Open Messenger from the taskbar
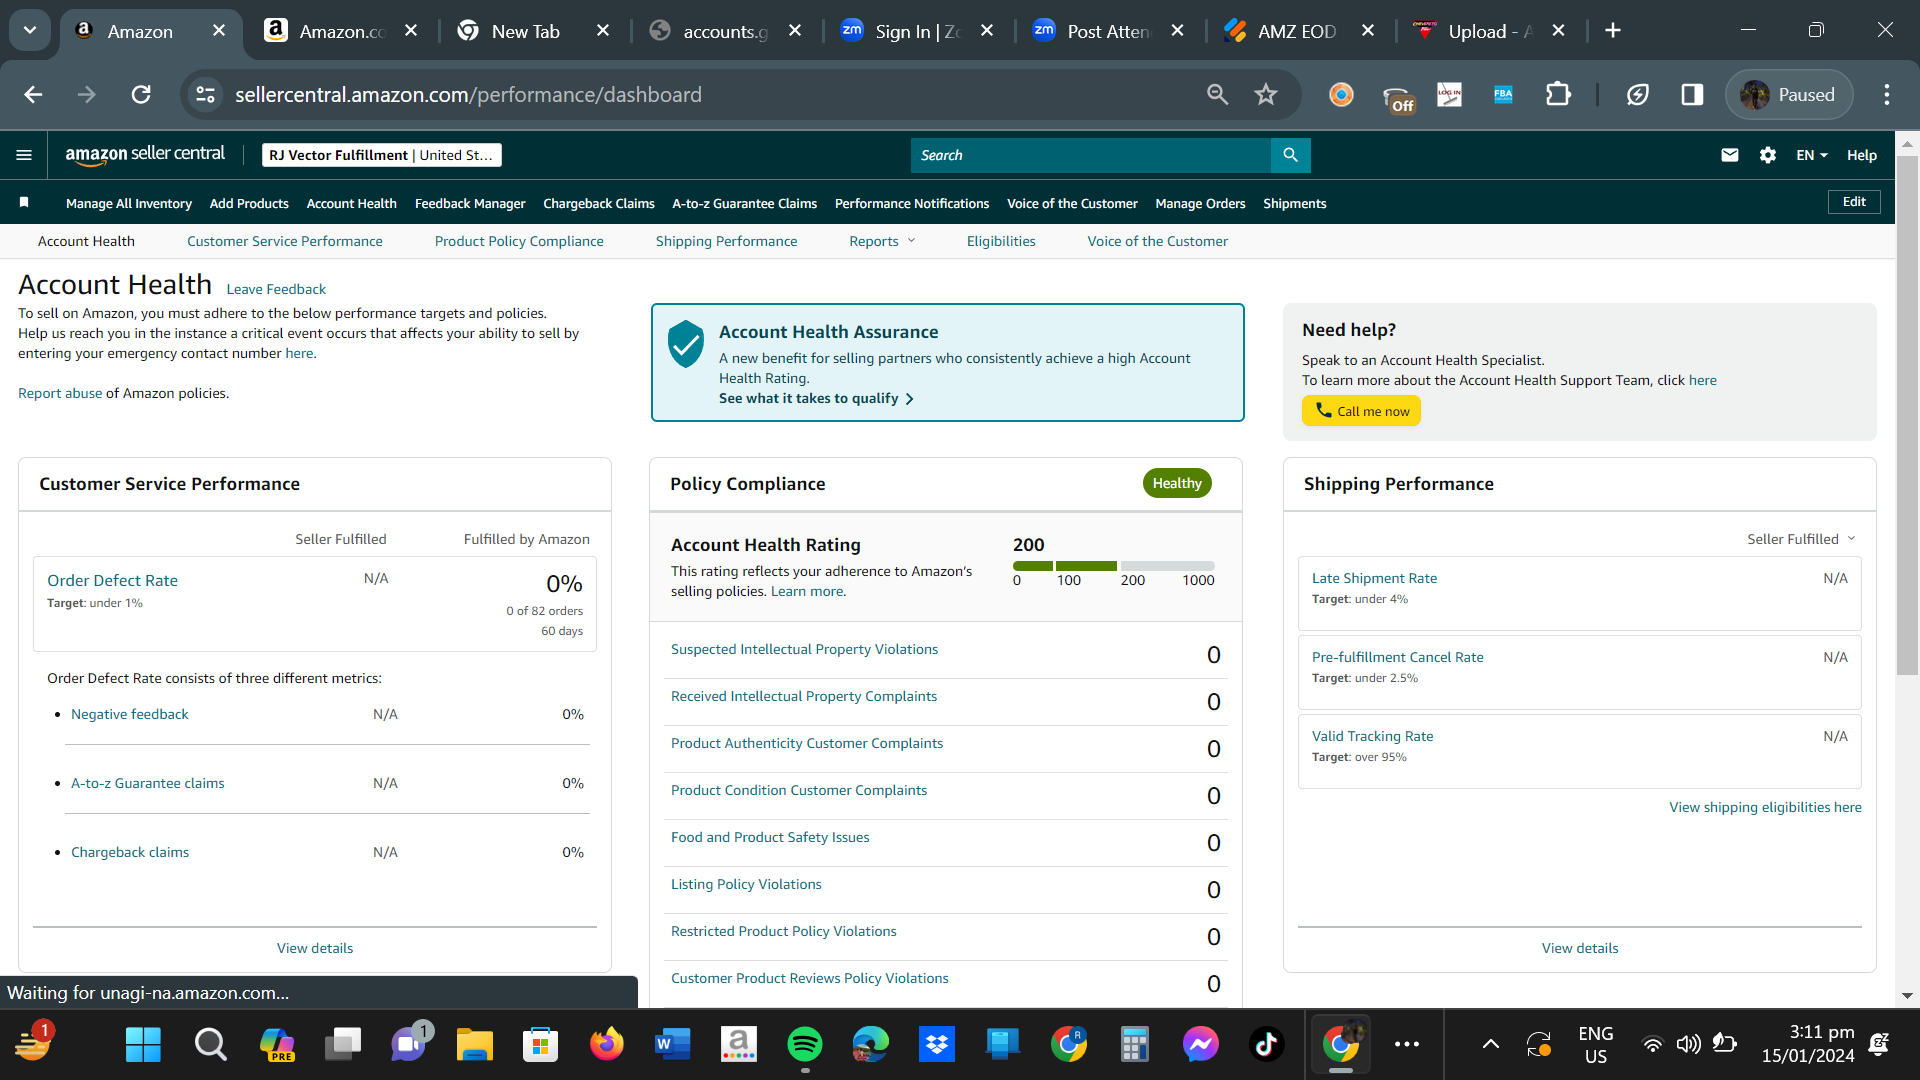The width and height of the screenshot is (1920, 1080). pyautogui.click(x=1200, y=1045)
